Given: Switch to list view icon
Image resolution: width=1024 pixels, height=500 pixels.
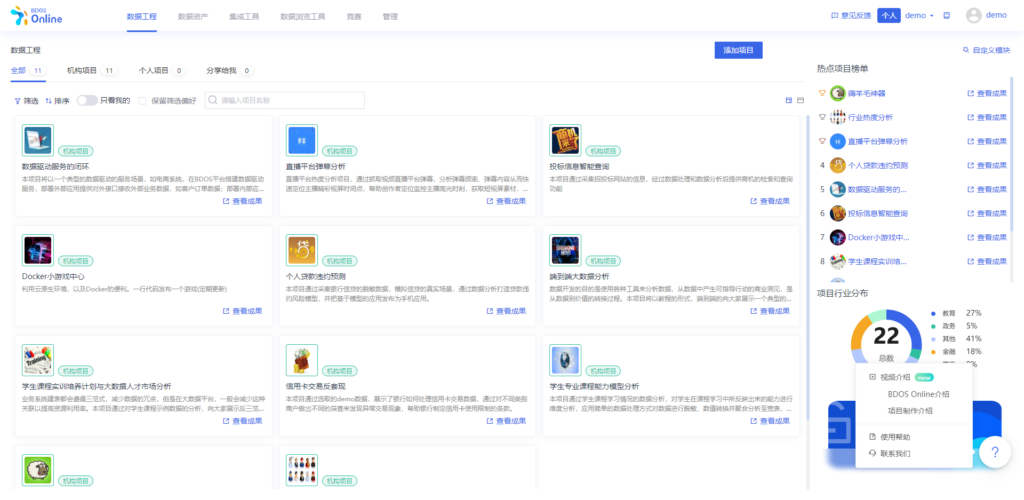Looking at the screenshot, I should click(x=801, y=101).
